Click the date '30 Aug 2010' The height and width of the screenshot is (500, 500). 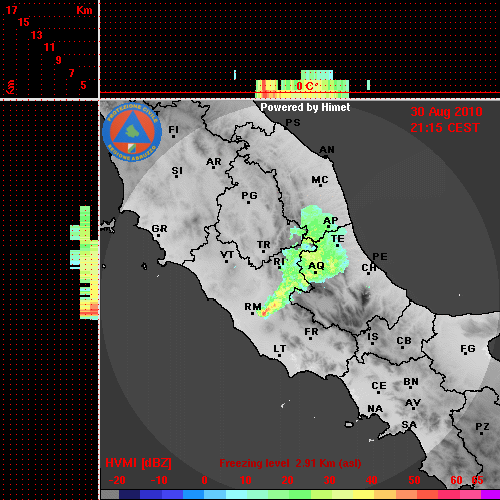click(446, 112)
